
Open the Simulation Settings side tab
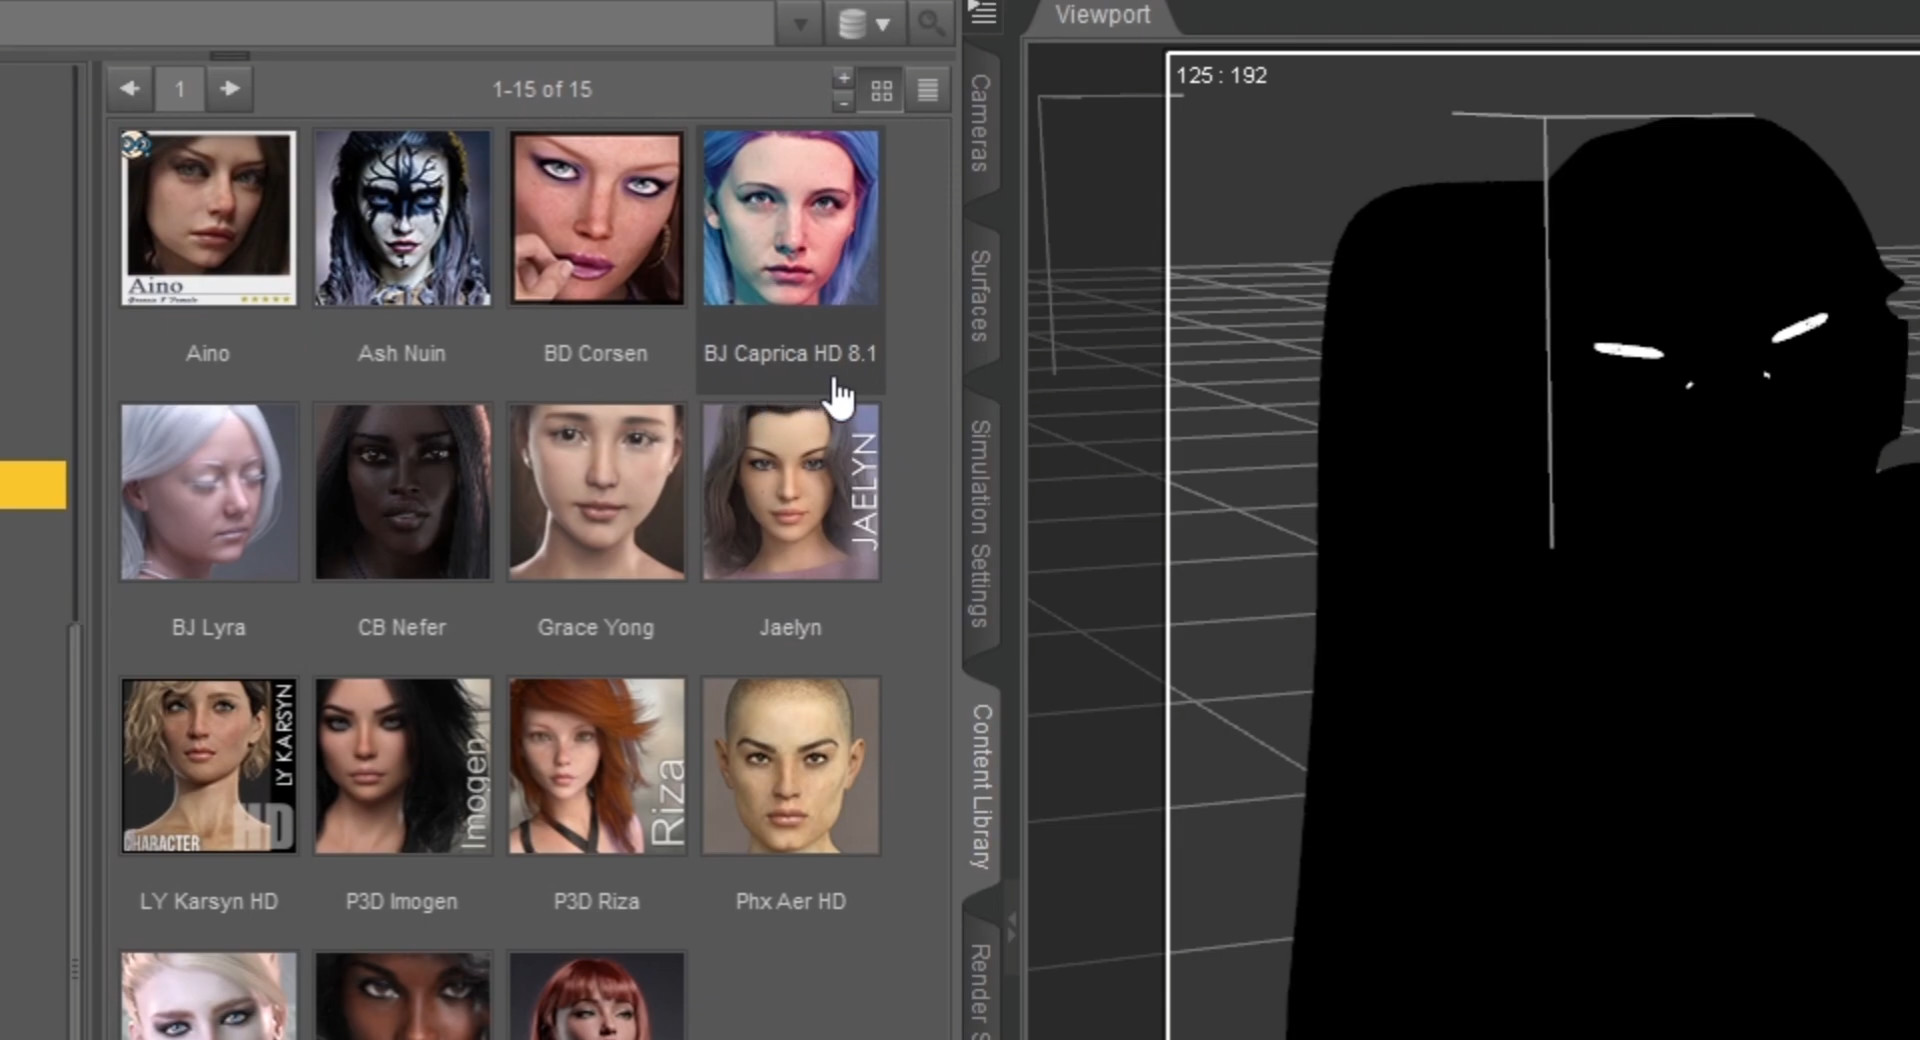[980, 523]
